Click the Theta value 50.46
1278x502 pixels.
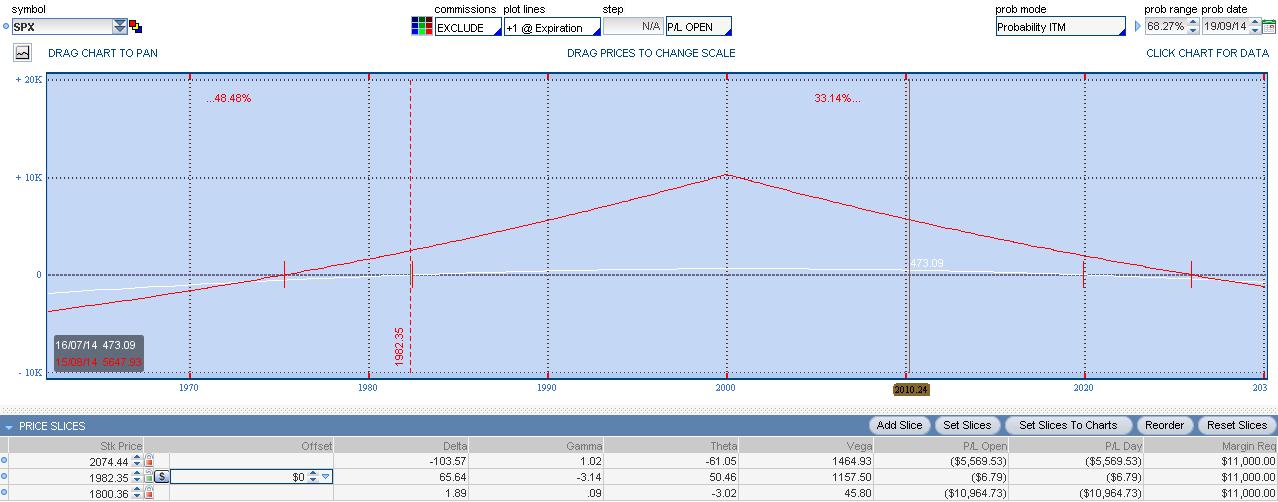point(724,477)
